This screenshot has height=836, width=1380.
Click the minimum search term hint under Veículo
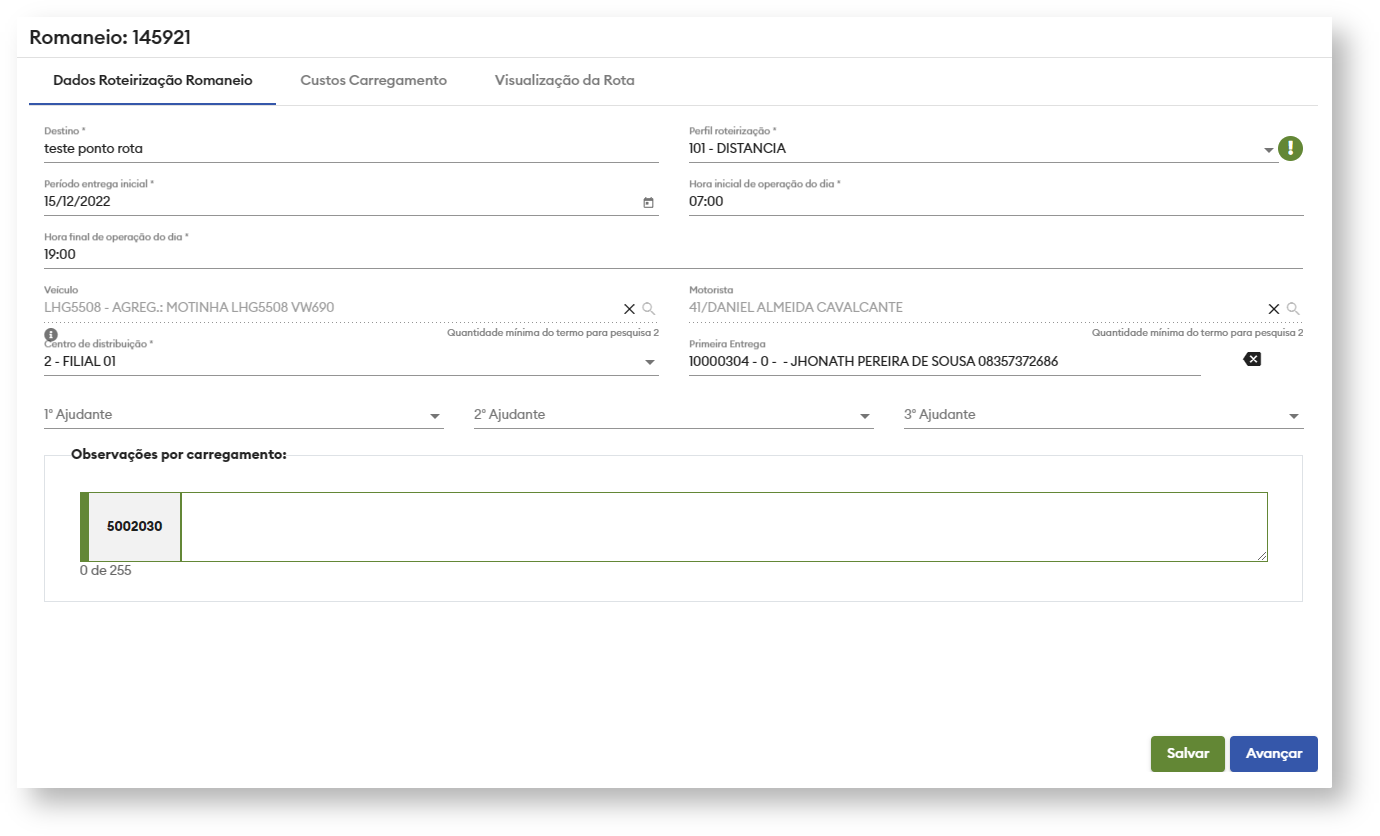click(553, 333)
